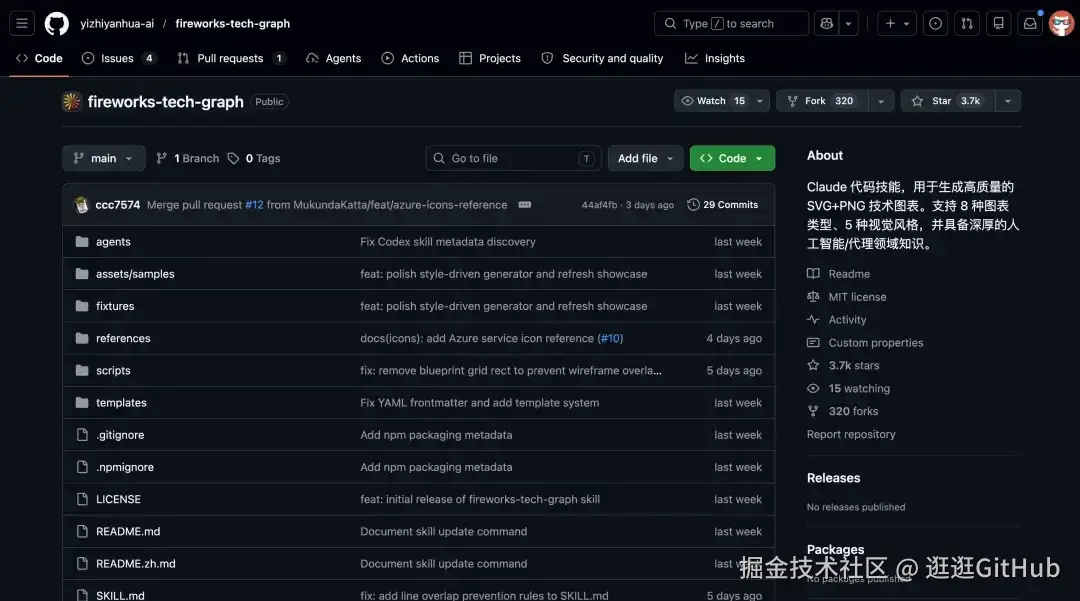Image resolution: width=1080 pixels, height=601 pixels.
Task: Select the Code tab
Action: coord(39,59)
